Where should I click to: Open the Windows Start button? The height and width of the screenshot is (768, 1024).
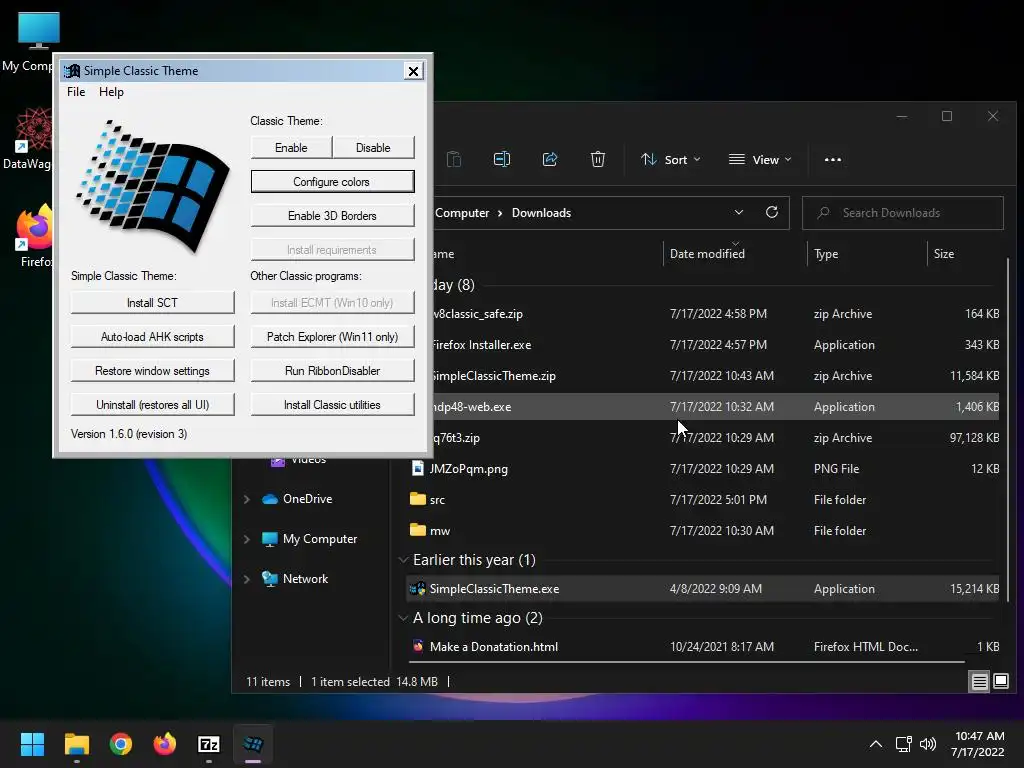[32, 744]
